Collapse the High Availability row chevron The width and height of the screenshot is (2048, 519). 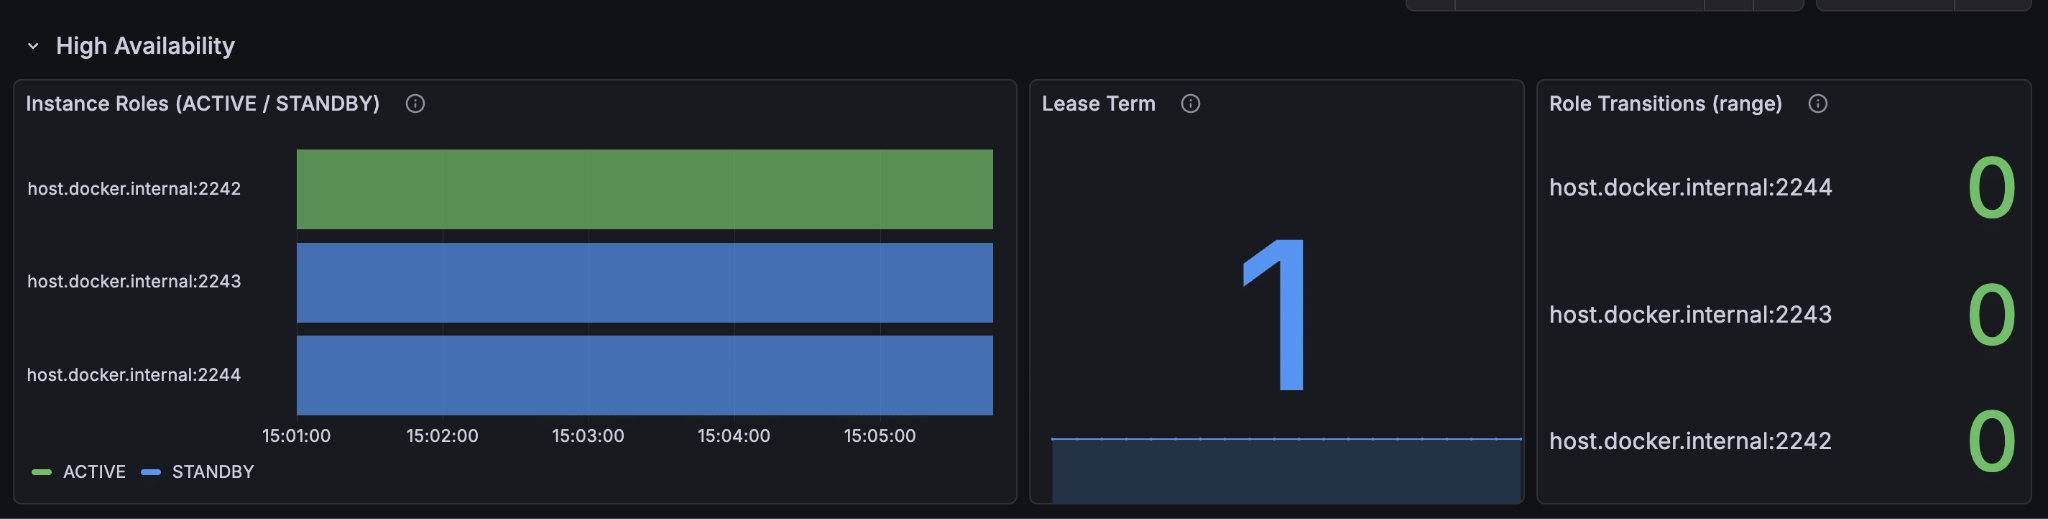point(33,46)
